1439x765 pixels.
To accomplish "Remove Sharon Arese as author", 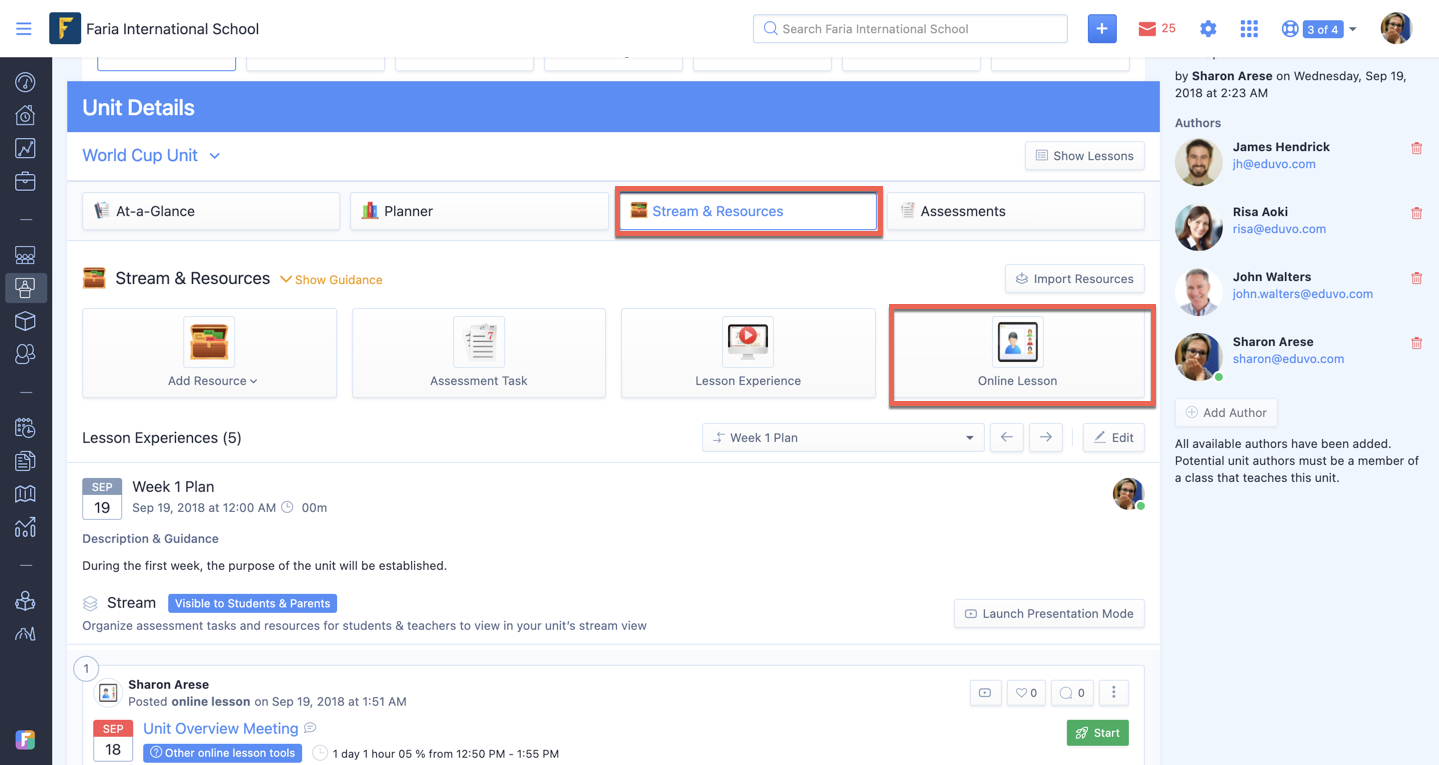I will pyautogui.click(x=1416, y=343).
